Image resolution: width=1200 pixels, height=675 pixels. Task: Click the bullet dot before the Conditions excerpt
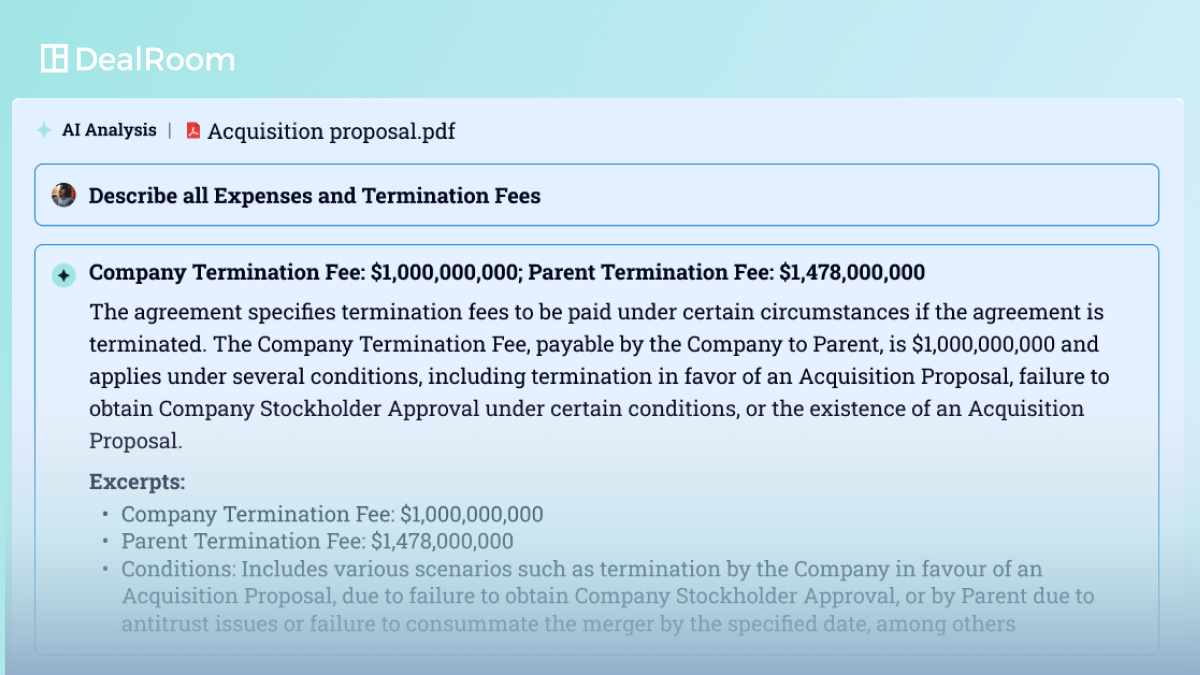click(x=106, y=570)
